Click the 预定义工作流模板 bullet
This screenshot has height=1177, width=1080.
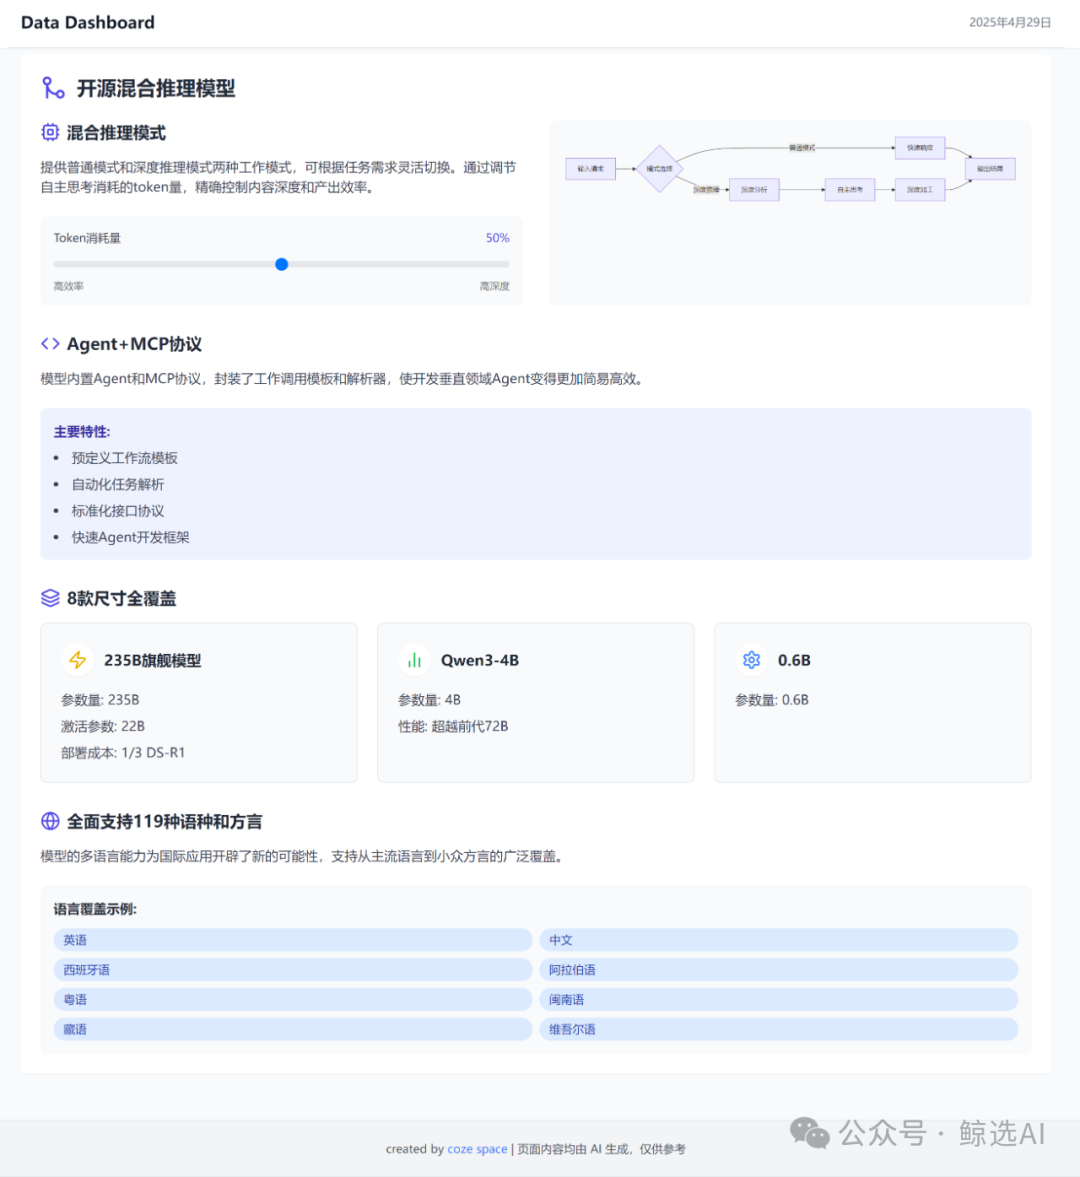point(125,458)
